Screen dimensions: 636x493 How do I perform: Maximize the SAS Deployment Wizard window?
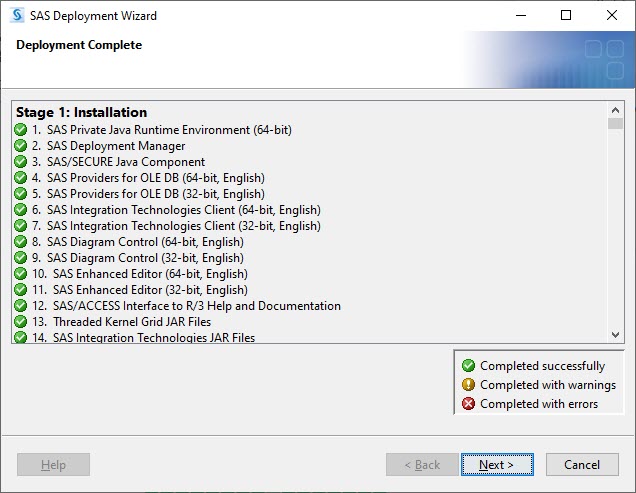pos(566,15)
